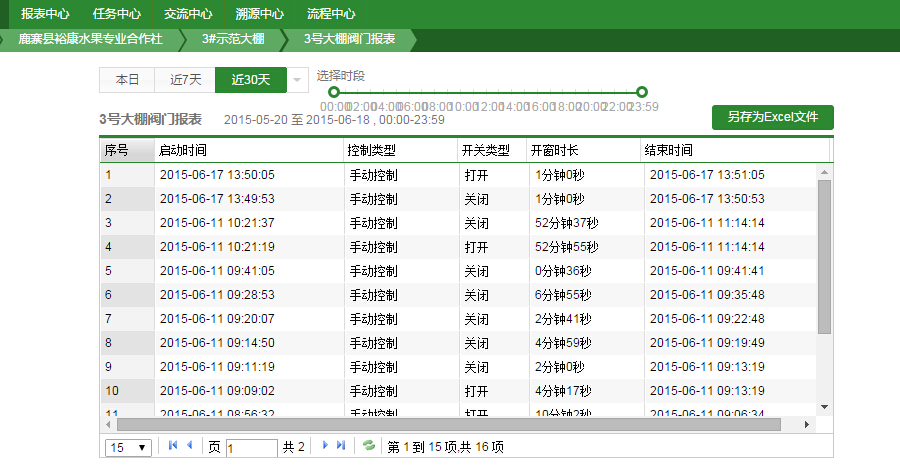
Task: Open the 溯源中心 menu
Action: point(259,14)
